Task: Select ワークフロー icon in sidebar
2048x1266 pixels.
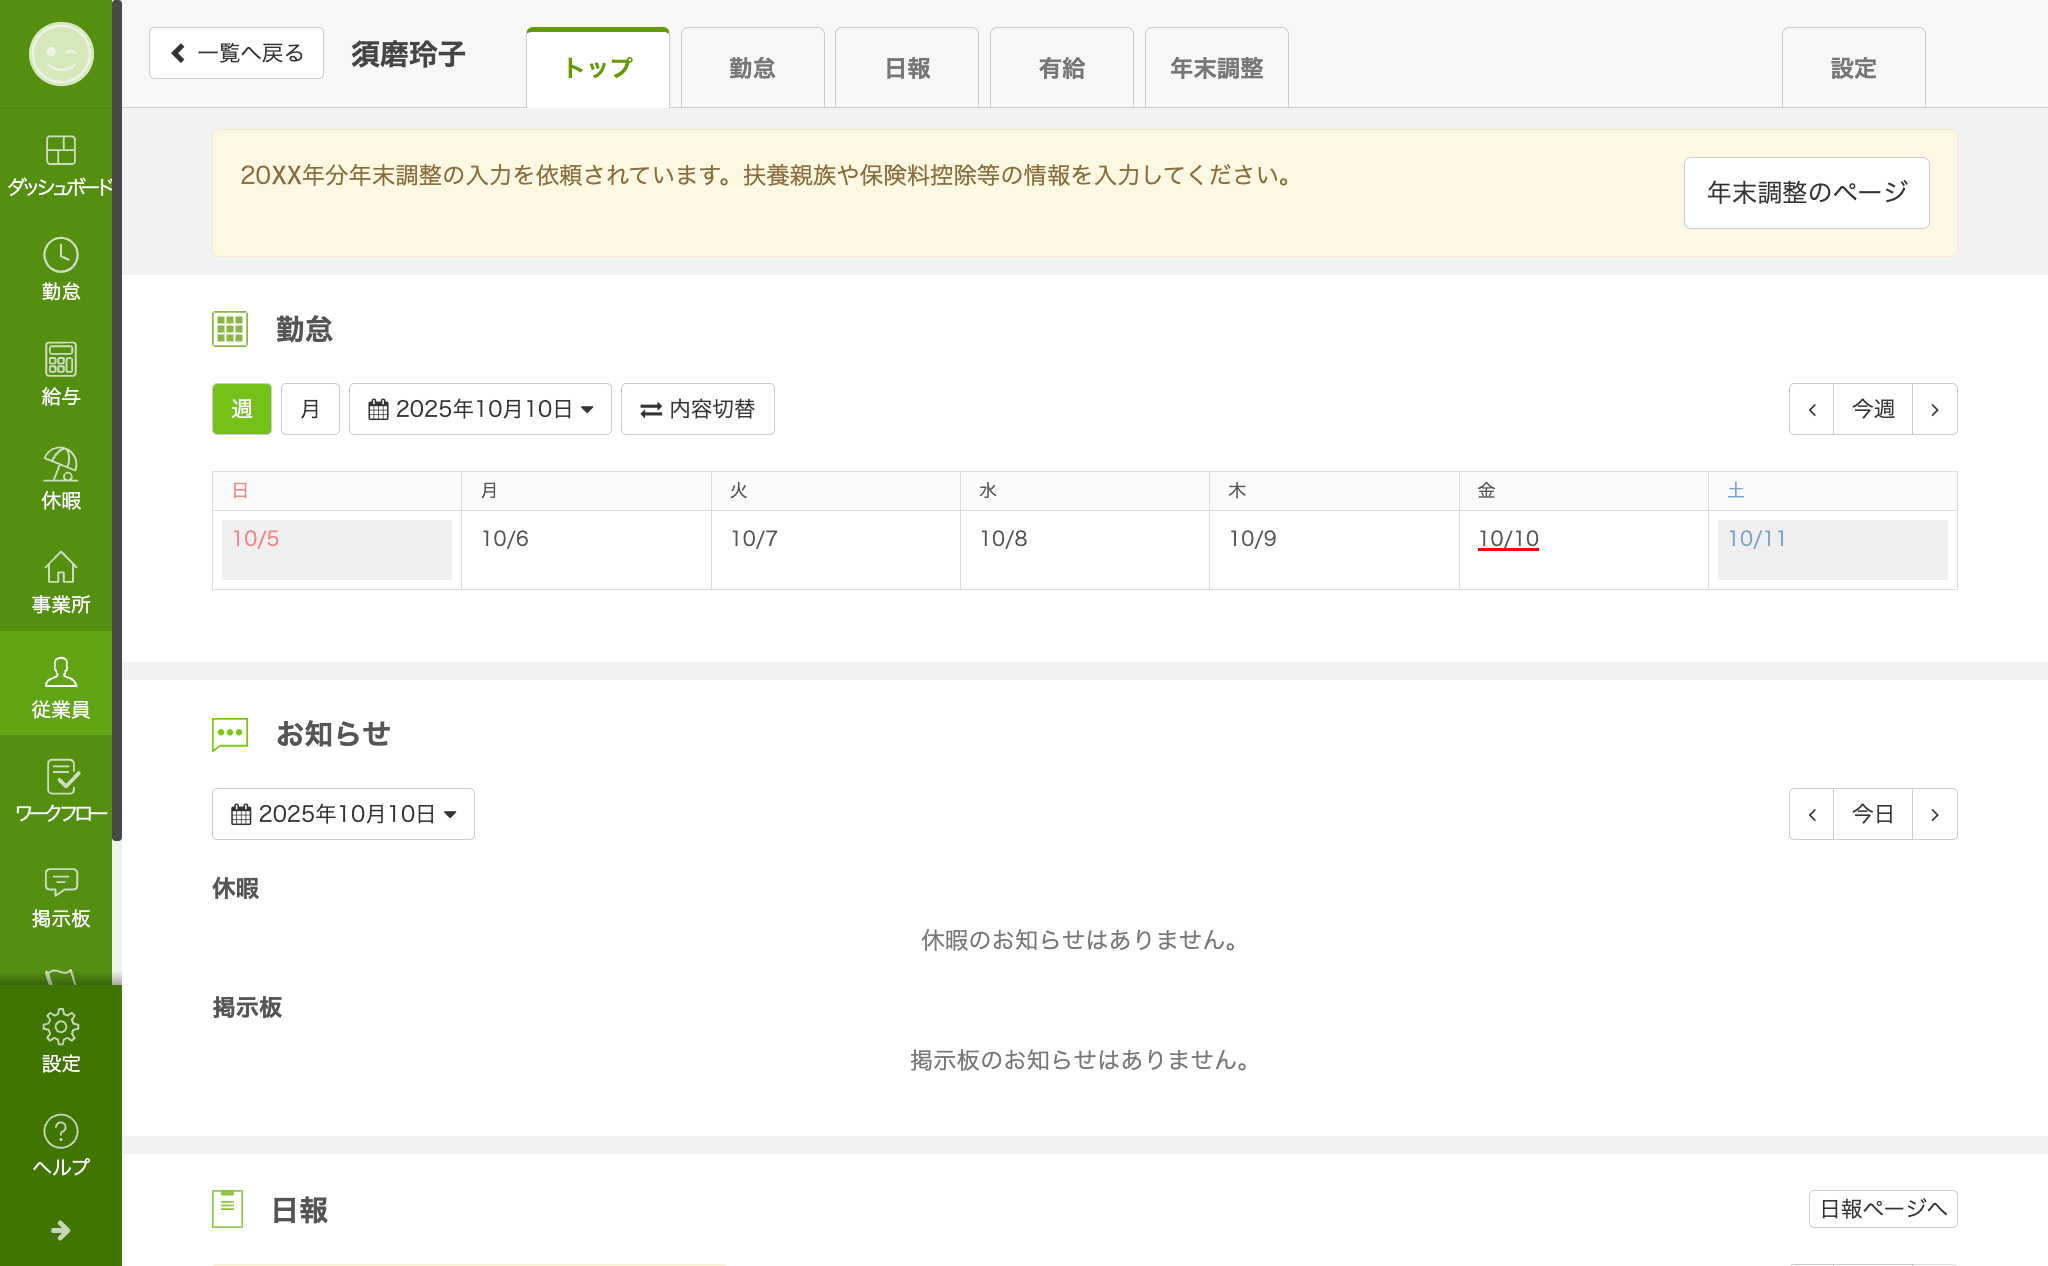Action: [x=60, y=790]
